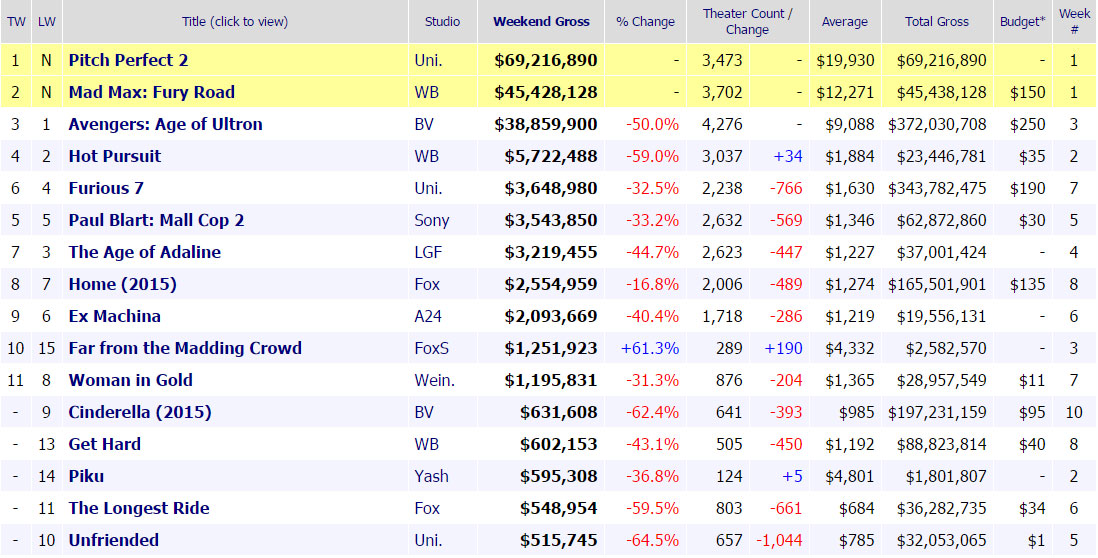Select the +190 theater change value
Viewport: 1098px width, 558px height.
pyautogui.click(x=784, y=348)
